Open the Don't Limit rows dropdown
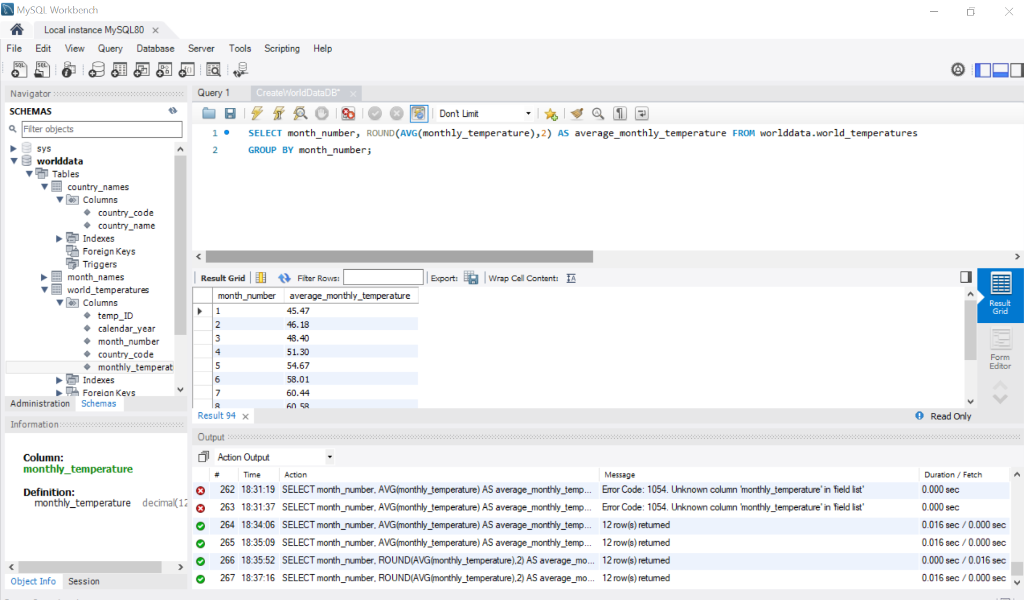1024x600 pixels. (x=485, y=114)
